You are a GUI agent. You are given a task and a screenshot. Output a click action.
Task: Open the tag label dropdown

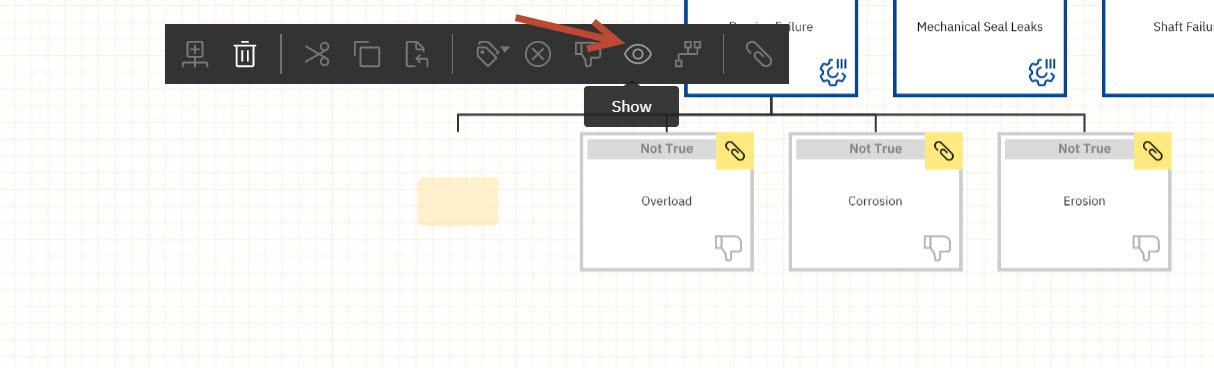tap(492, 54)
